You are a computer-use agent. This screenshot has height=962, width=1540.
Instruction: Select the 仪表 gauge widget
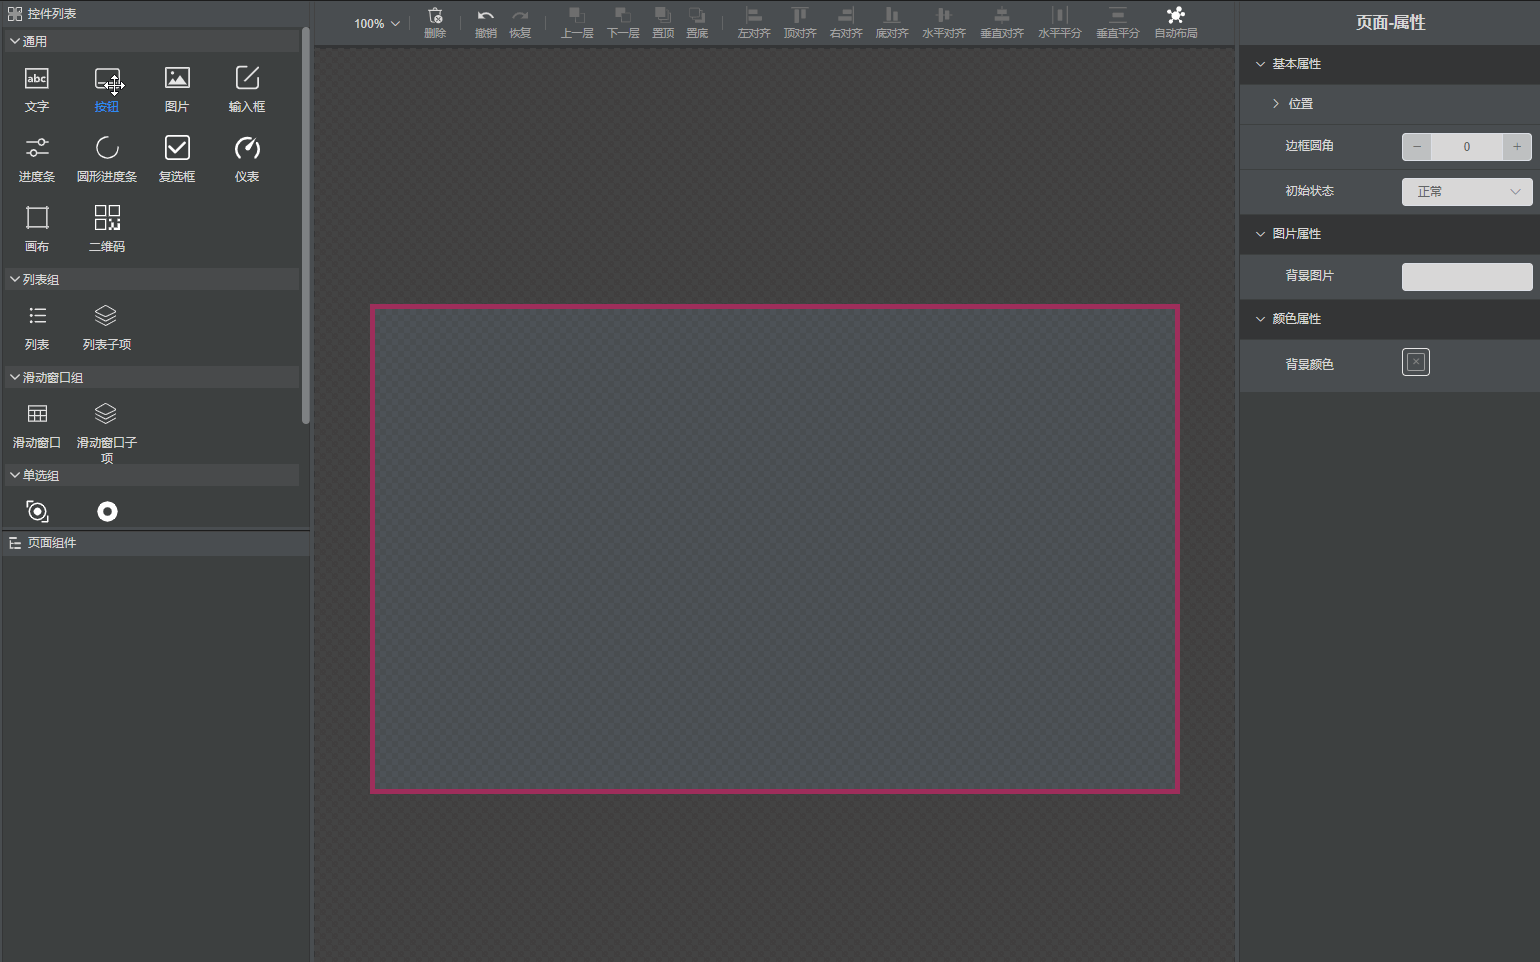click(x=247, y=160)
